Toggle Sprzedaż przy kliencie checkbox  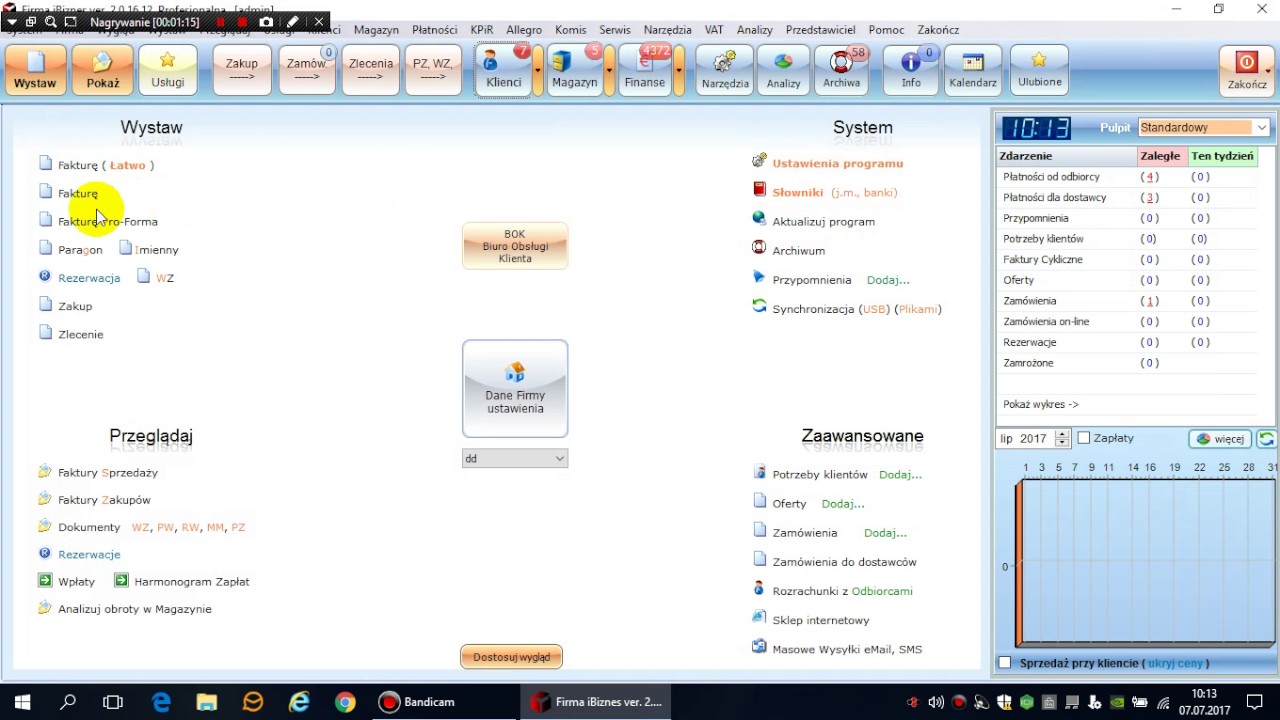coord(1005,663)
